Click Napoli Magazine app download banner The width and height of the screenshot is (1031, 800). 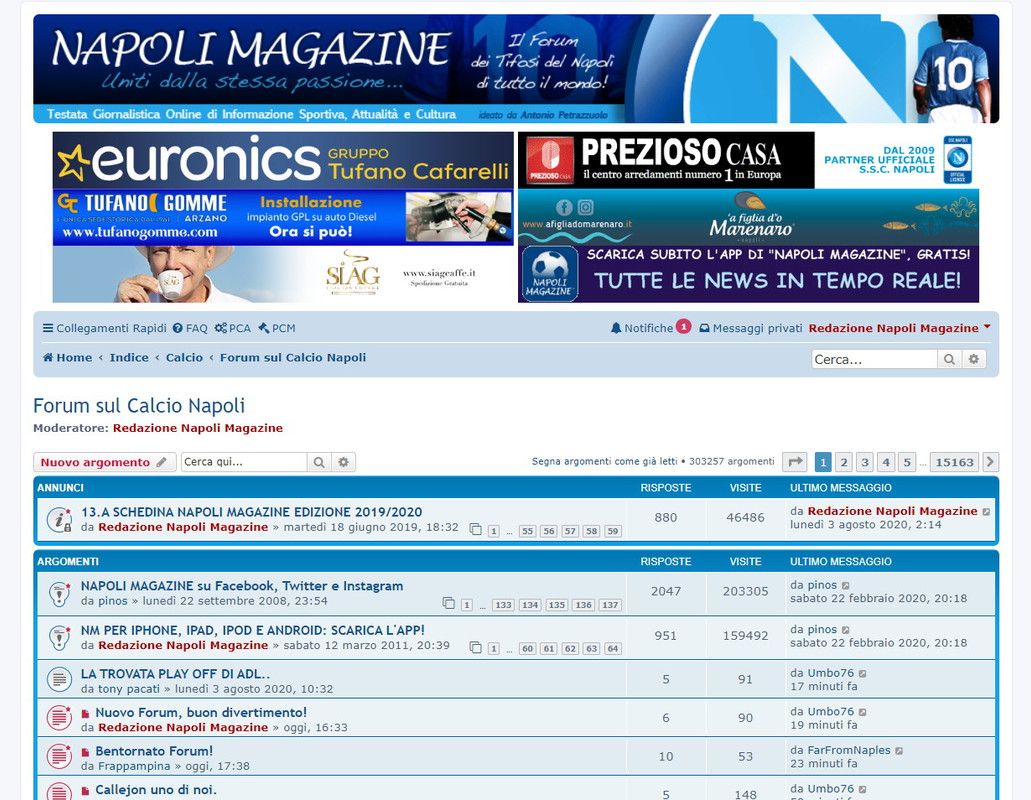click(748, 275)
